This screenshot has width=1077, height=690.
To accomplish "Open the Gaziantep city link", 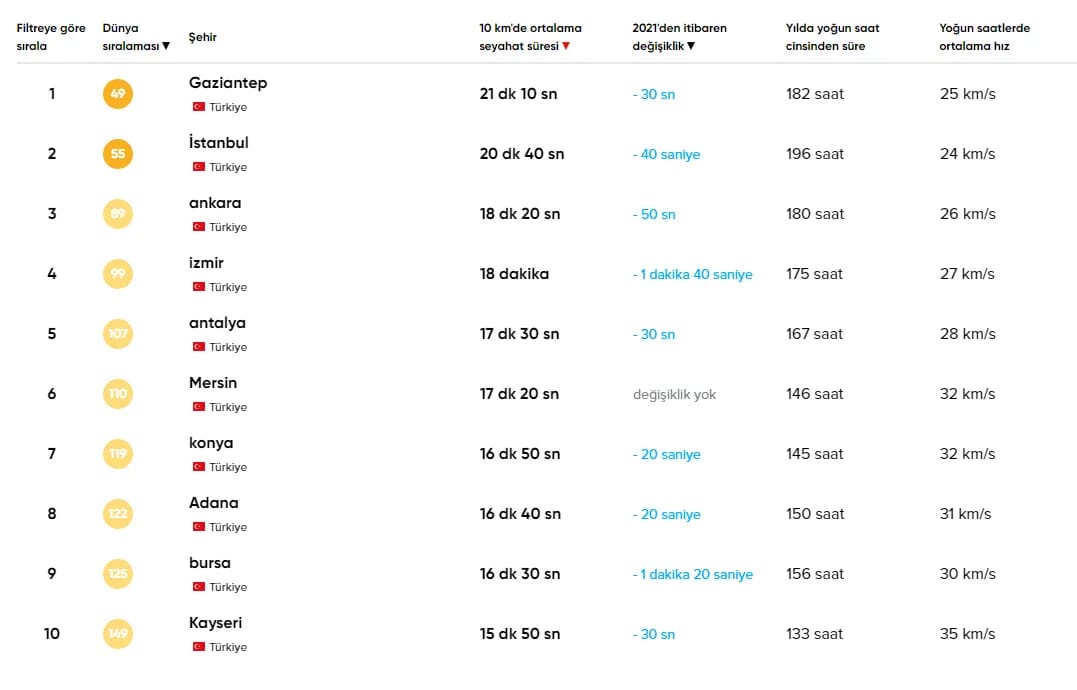I will coord(228,83).
